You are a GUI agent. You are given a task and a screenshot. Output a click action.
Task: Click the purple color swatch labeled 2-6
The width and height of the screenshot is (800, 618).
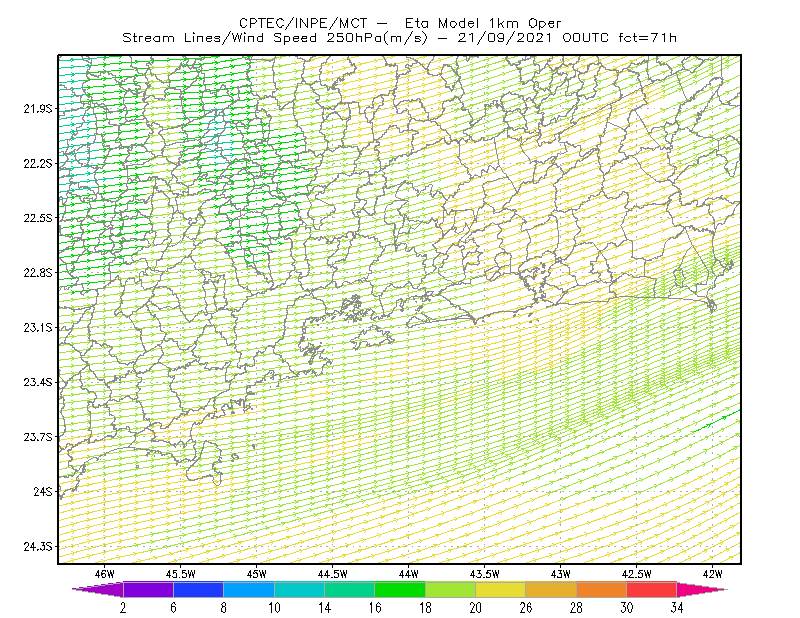point(148,589)
